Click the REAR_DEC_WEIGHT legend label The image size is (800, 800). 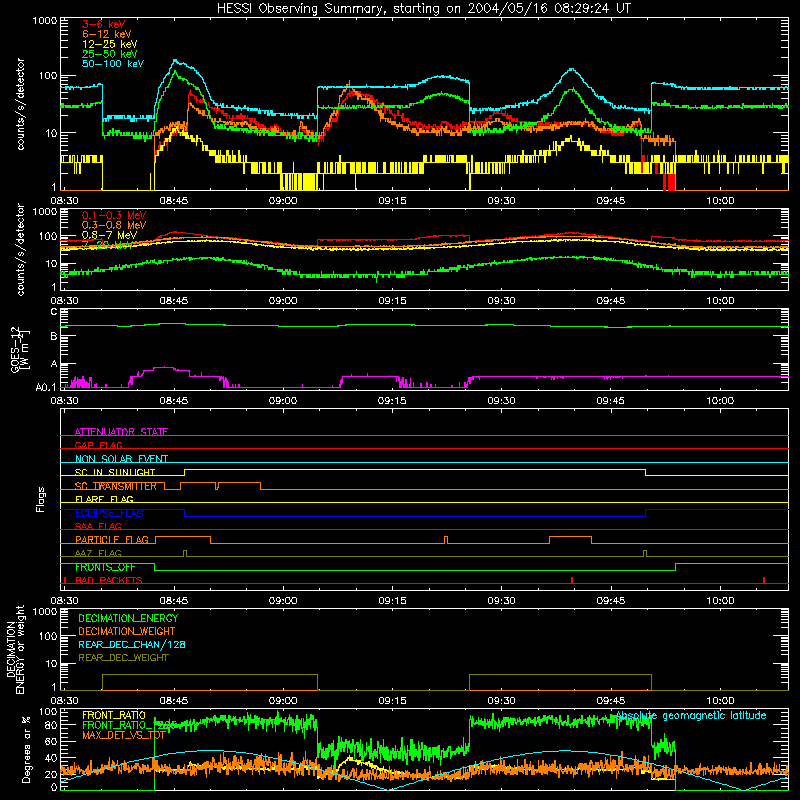[123, 658]
